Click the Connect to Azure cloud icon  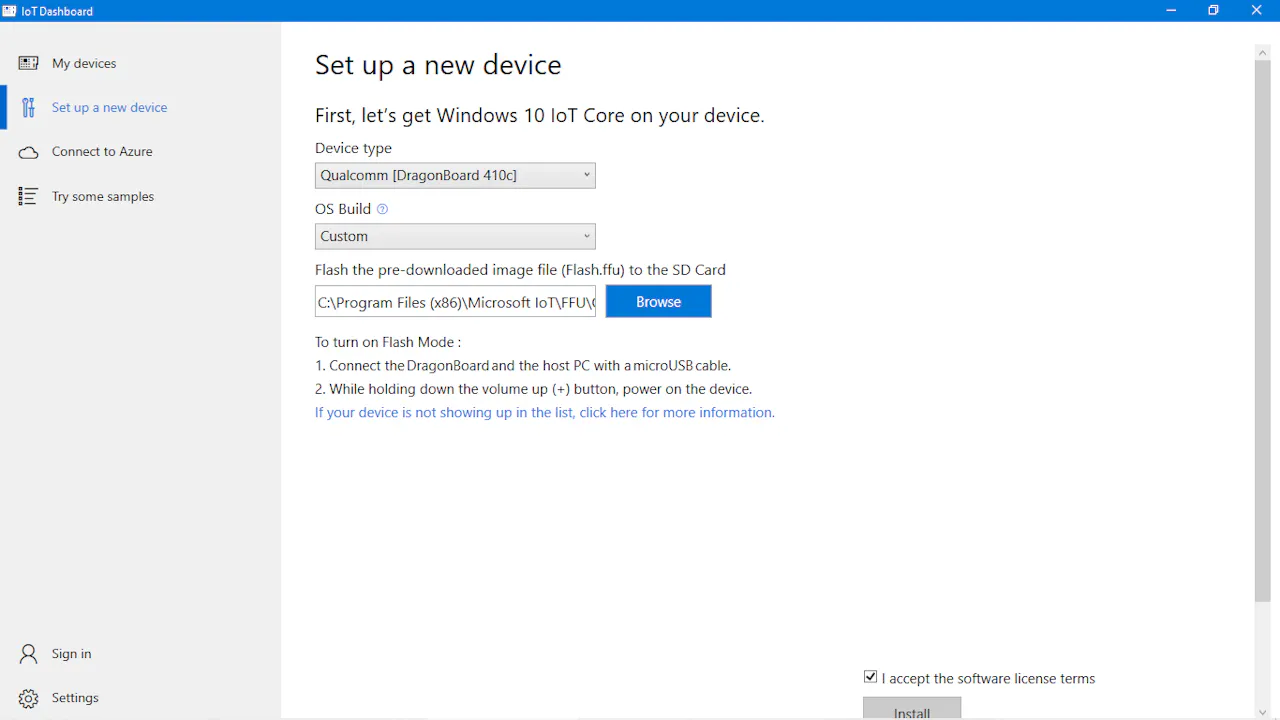pyautogui.click(x=28, y=152)
